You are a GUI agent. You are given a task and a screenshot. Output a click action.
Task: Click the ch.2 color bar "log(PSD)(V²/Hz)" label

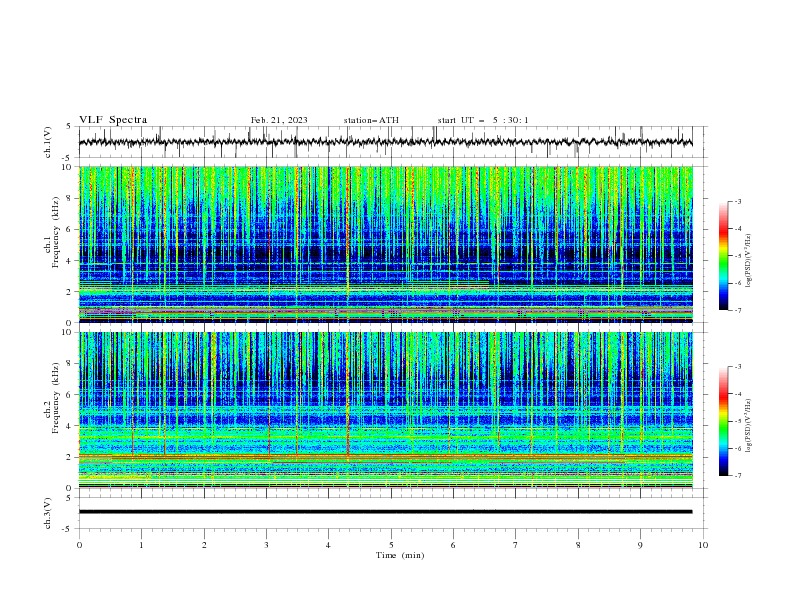click(749, 426)
